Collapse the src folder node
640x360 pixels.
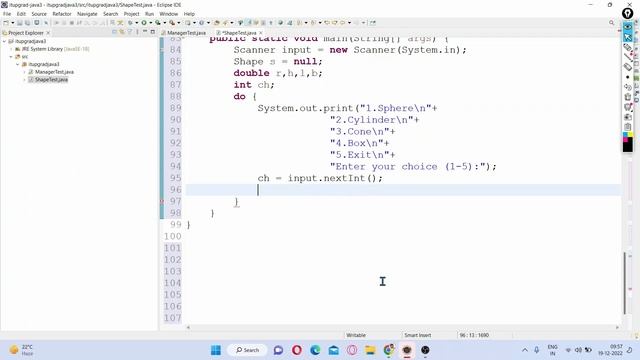[x=11, y=57]
